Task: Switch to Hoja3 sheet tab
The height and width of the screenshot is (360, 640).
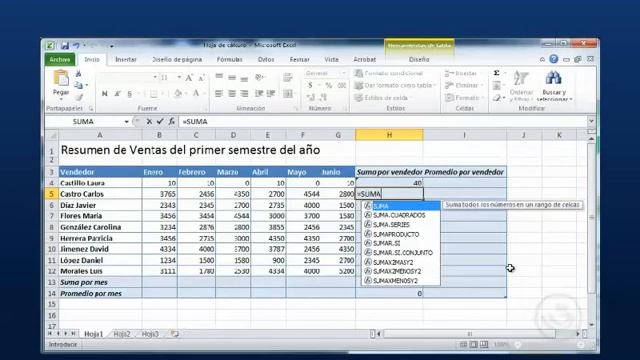Action: click(150, 334)
